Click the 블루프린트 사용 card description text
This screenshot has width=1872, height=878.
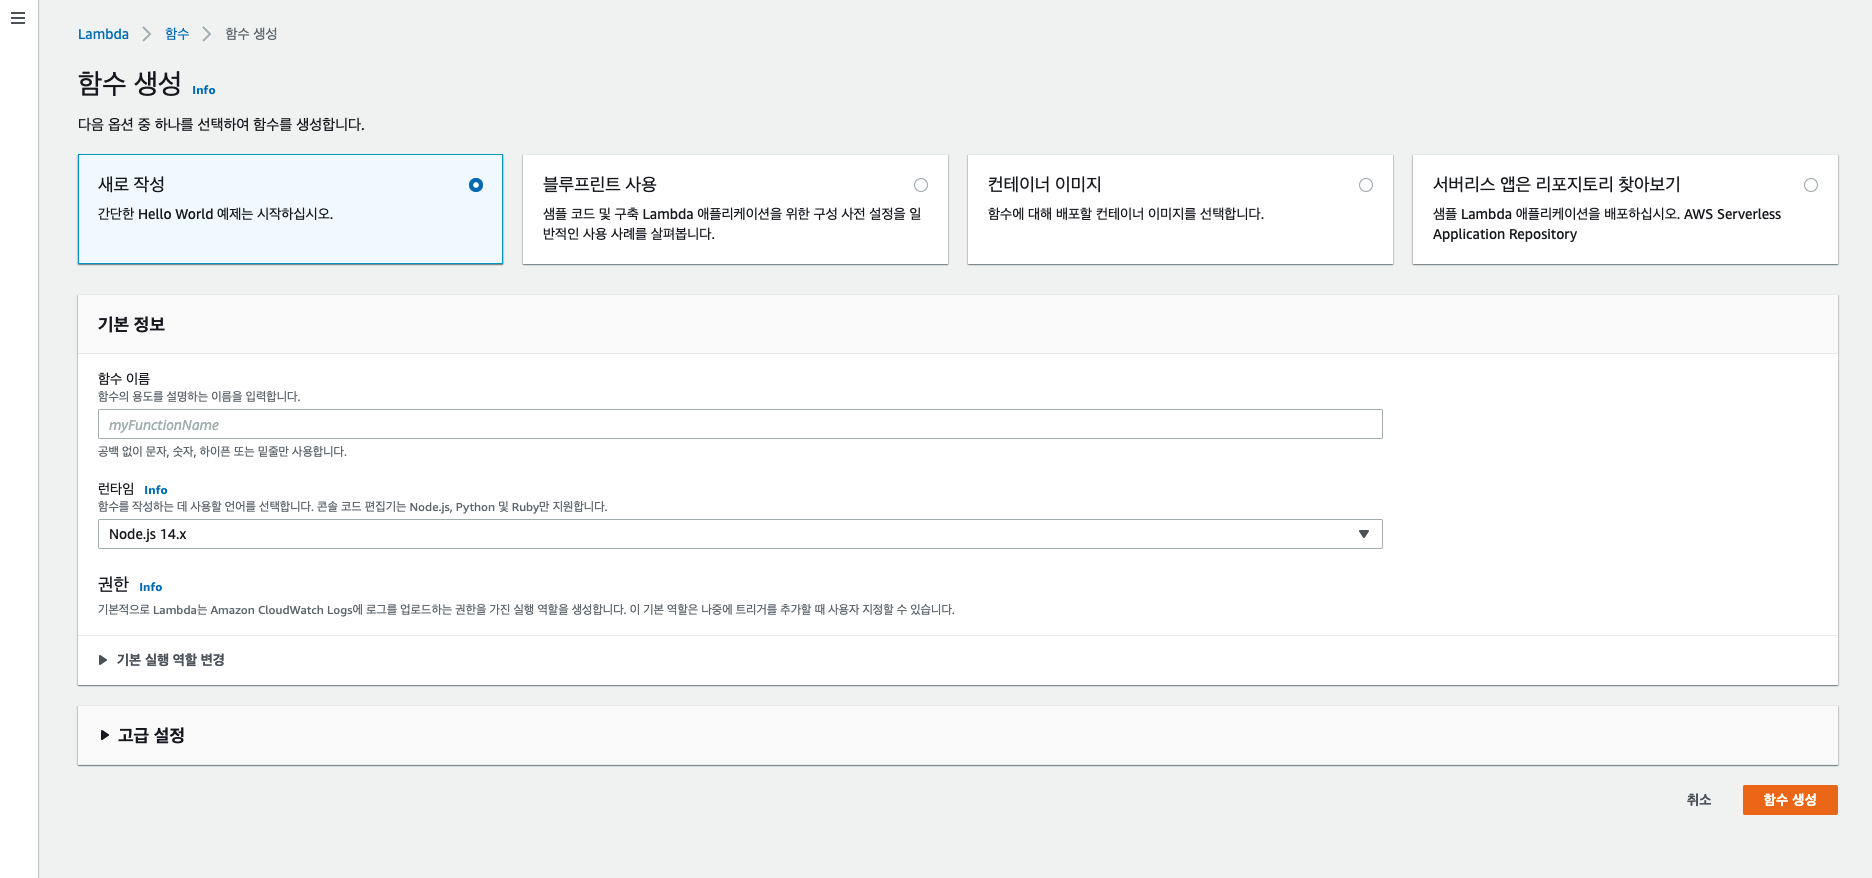pos(732,224)
